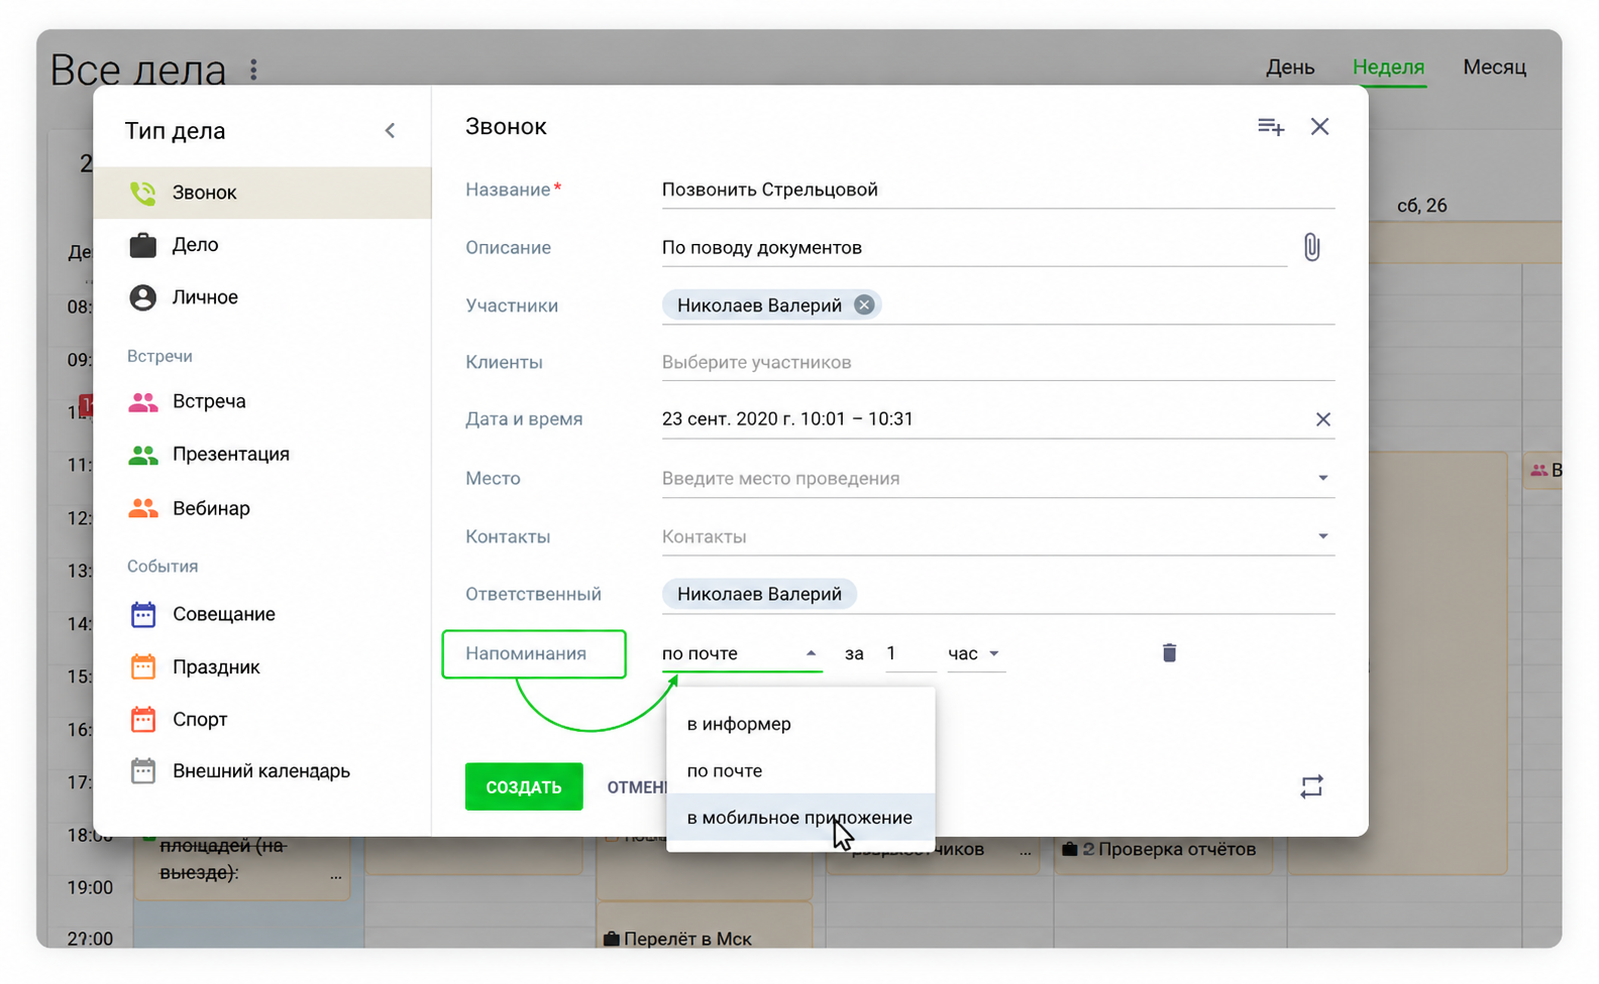
Task: Switch to the Месяц view tab
Action: (x=1494, y=67)
